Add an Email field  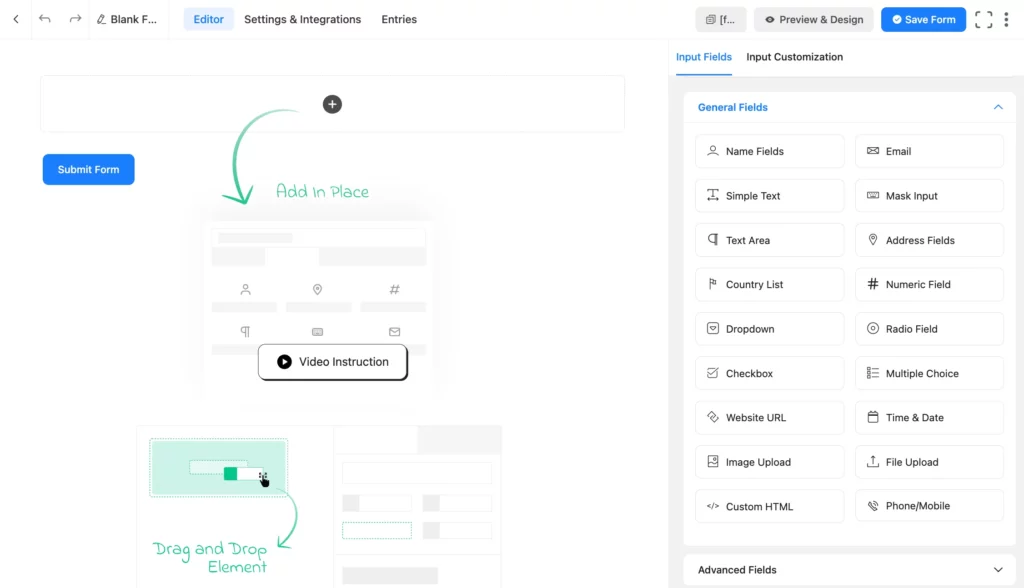click(x=929, y=151)
